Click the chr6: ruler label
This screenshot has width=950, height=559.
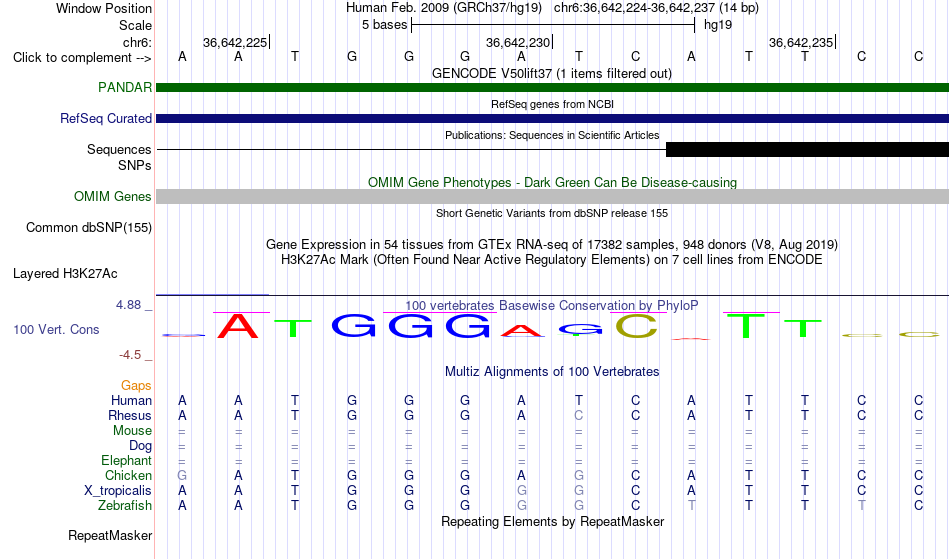pos(137,42)
